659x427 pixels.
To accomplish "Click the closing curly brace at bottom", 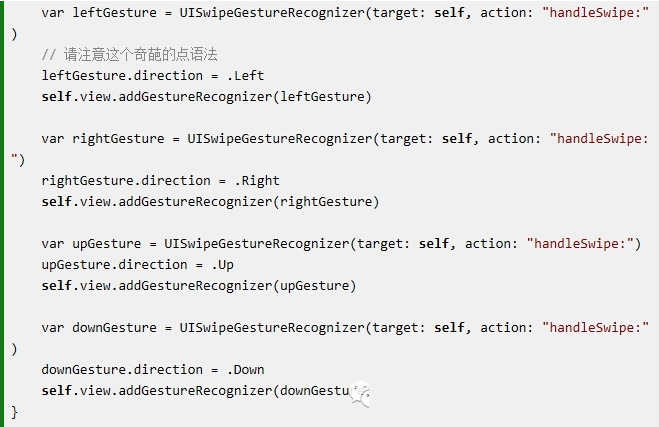I will click(14, 412).
